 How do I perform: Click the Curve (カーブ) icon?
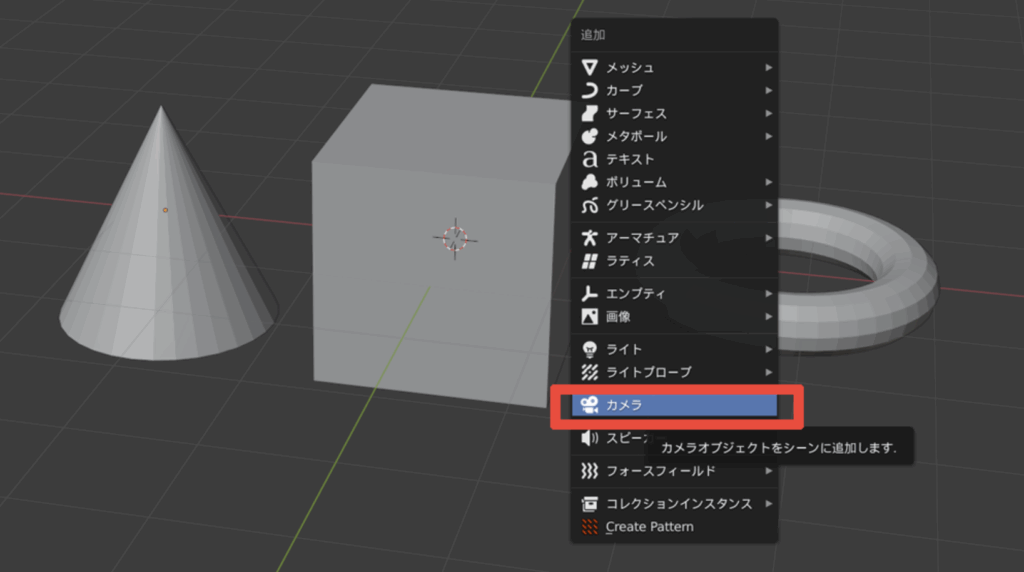click(590, 90)
